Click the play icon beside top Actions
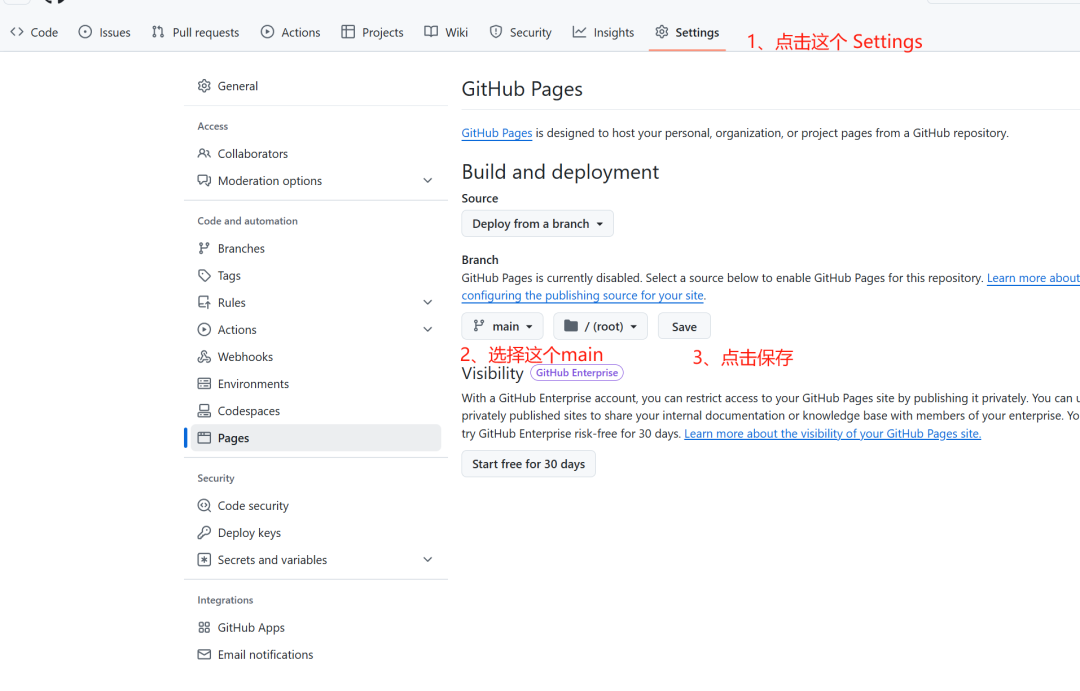 pyautogui.click(x=267, y=32)
